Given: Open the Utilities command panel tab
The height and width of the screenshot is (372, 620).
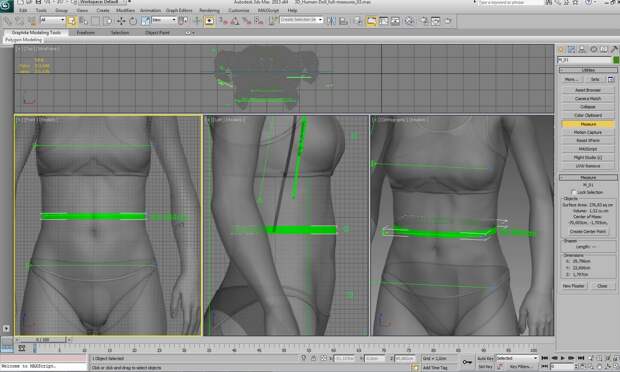Looking at the screenshot, I should (x=614, y=49).
